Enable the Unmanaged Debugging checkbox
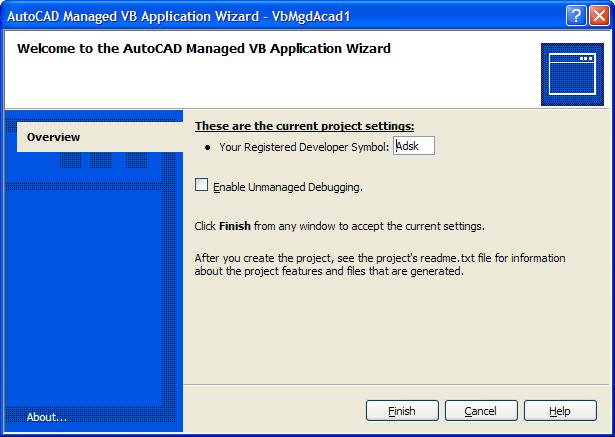 tap(202, 185)
